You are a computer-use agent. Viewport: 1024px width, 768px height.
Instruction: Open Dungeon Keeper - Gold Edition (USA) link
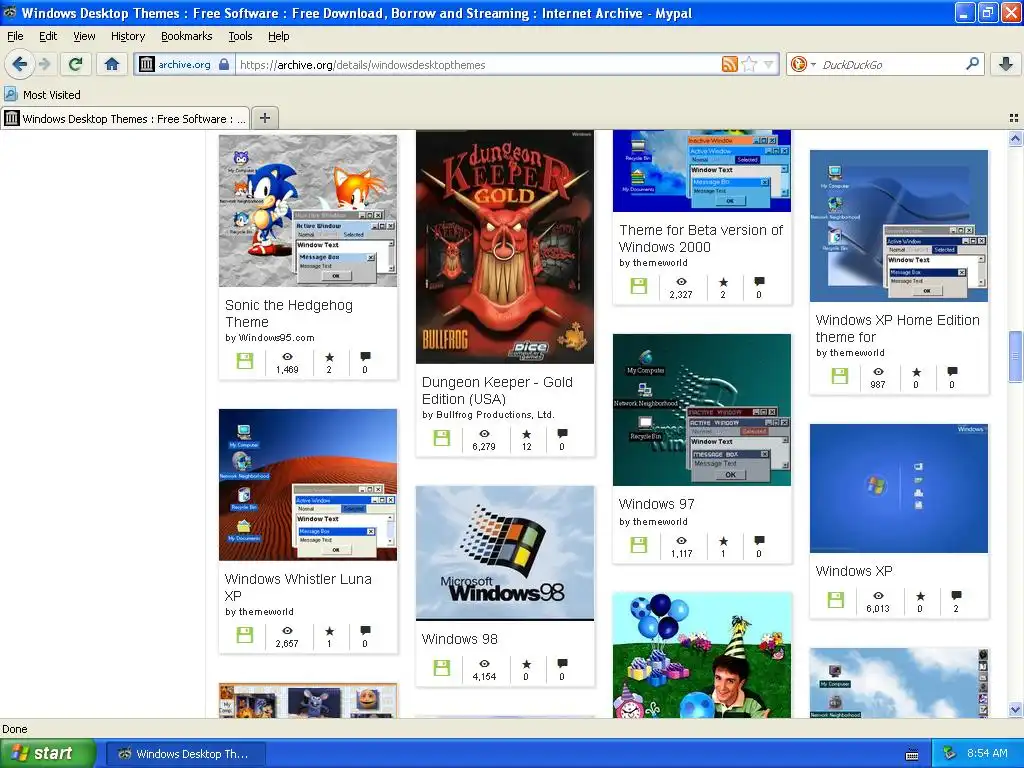497,391
